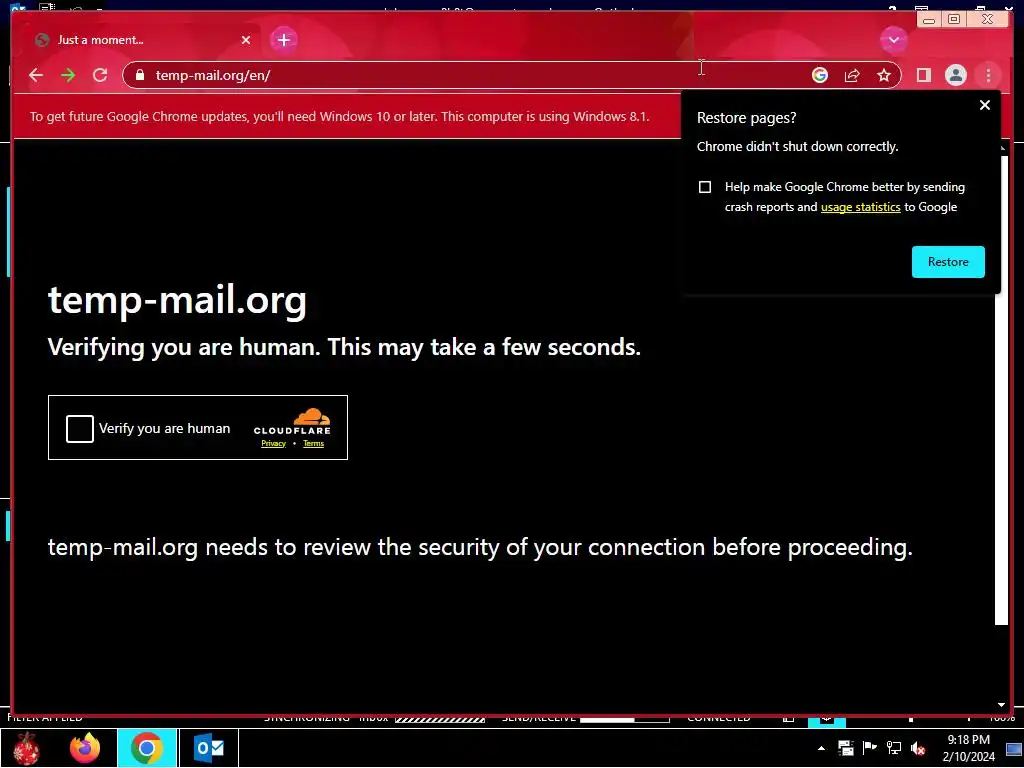Open a new tab with the plus button
Image resolution: width=1024 pixels, height=768 pixels.
pos(283,40)
